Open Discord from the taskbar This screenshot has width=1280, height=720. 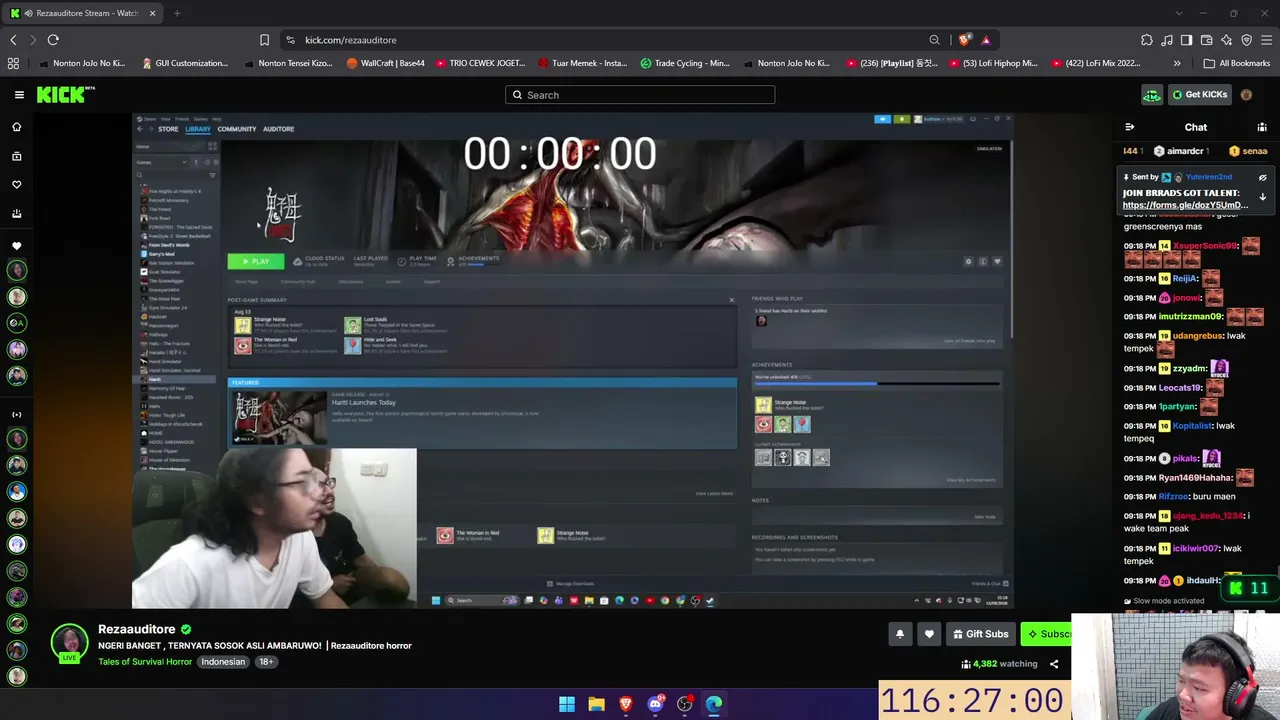[x=655, y=704]
